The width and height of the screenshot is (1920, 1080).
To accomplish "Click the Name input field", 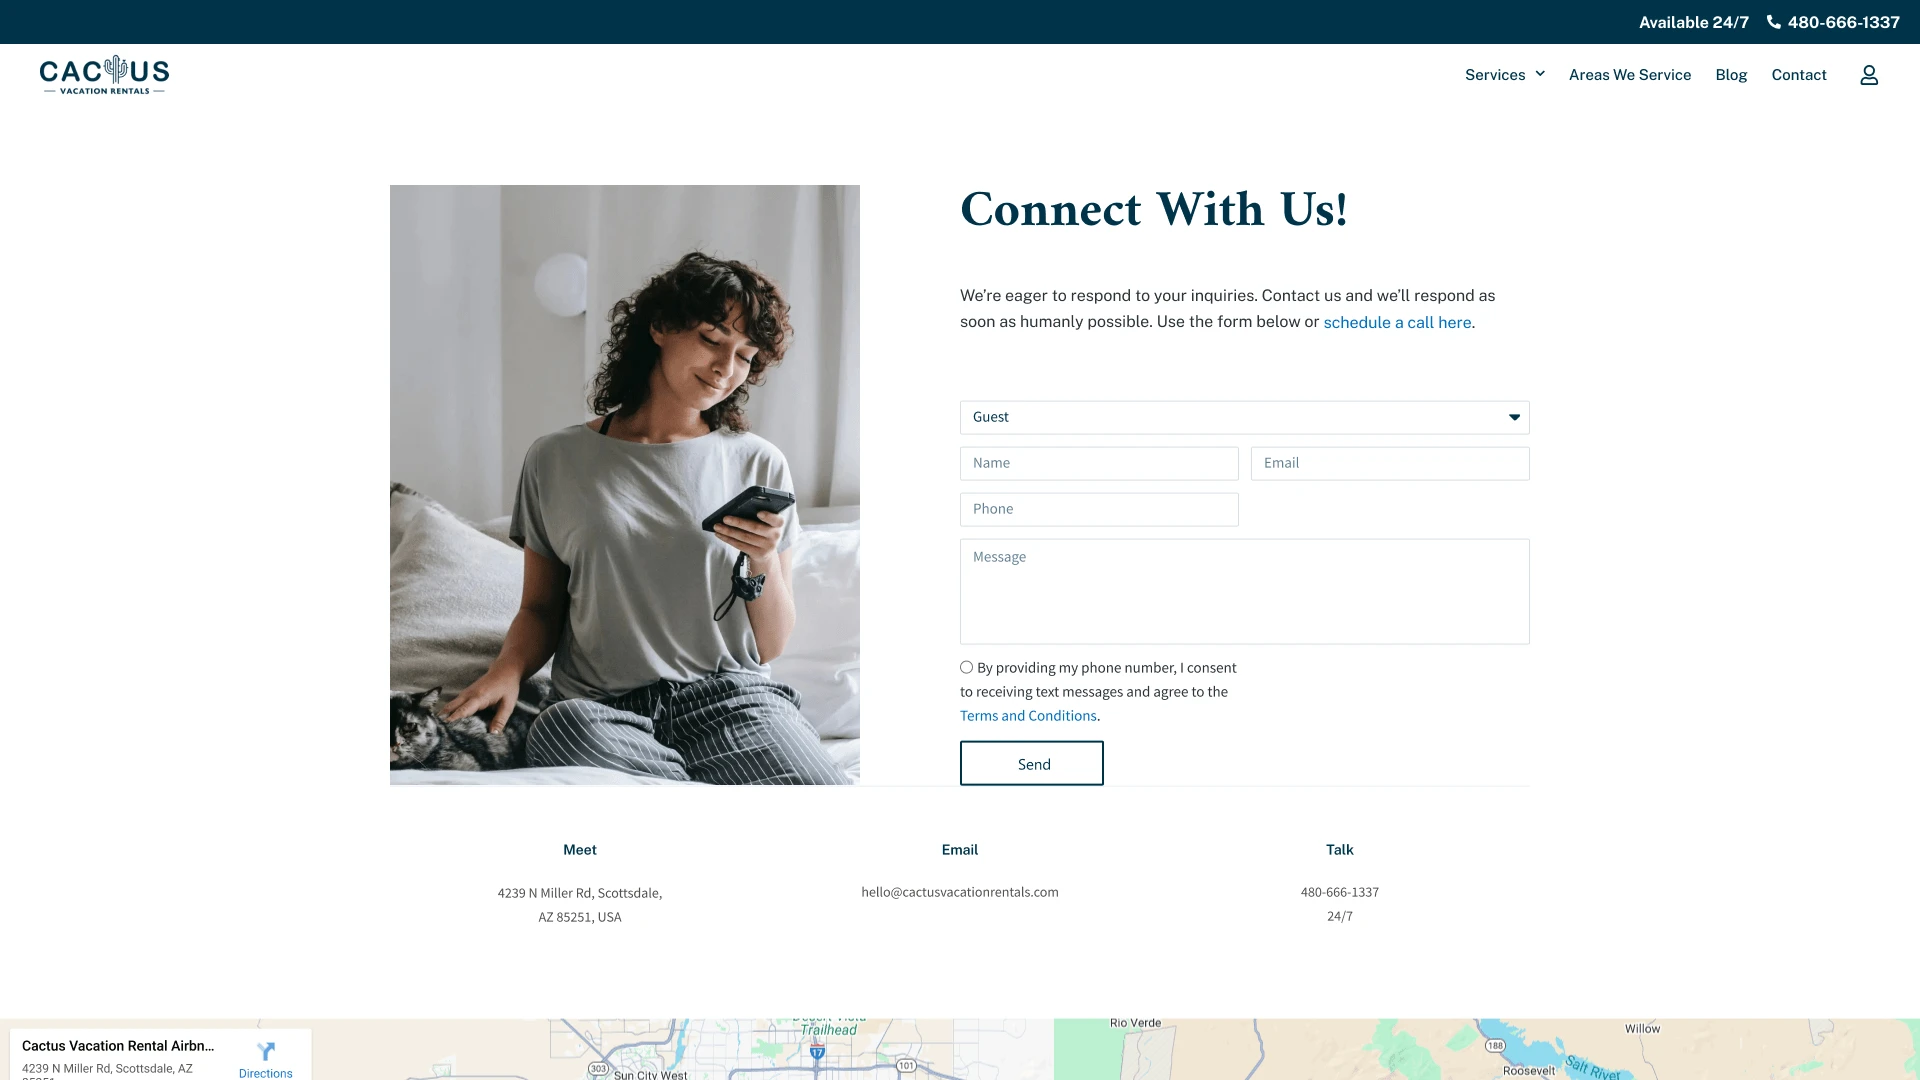I will 1100,463.
